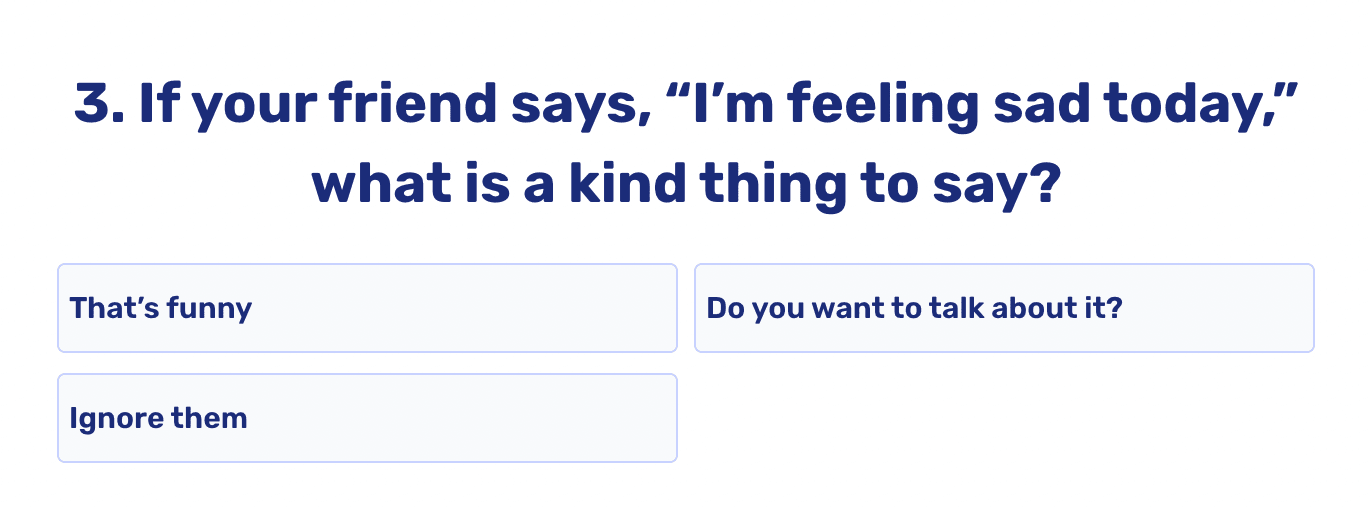Mark "Ignore them" as your answer
Image resolution: width=1368 pixels, height=508 pixels.
367,418
